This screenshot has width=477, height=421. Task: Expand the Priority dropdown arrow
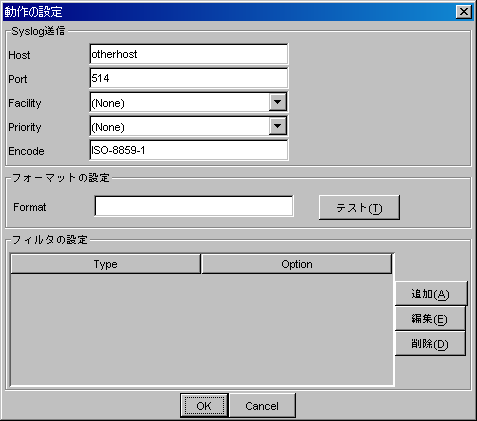[278, 126]
